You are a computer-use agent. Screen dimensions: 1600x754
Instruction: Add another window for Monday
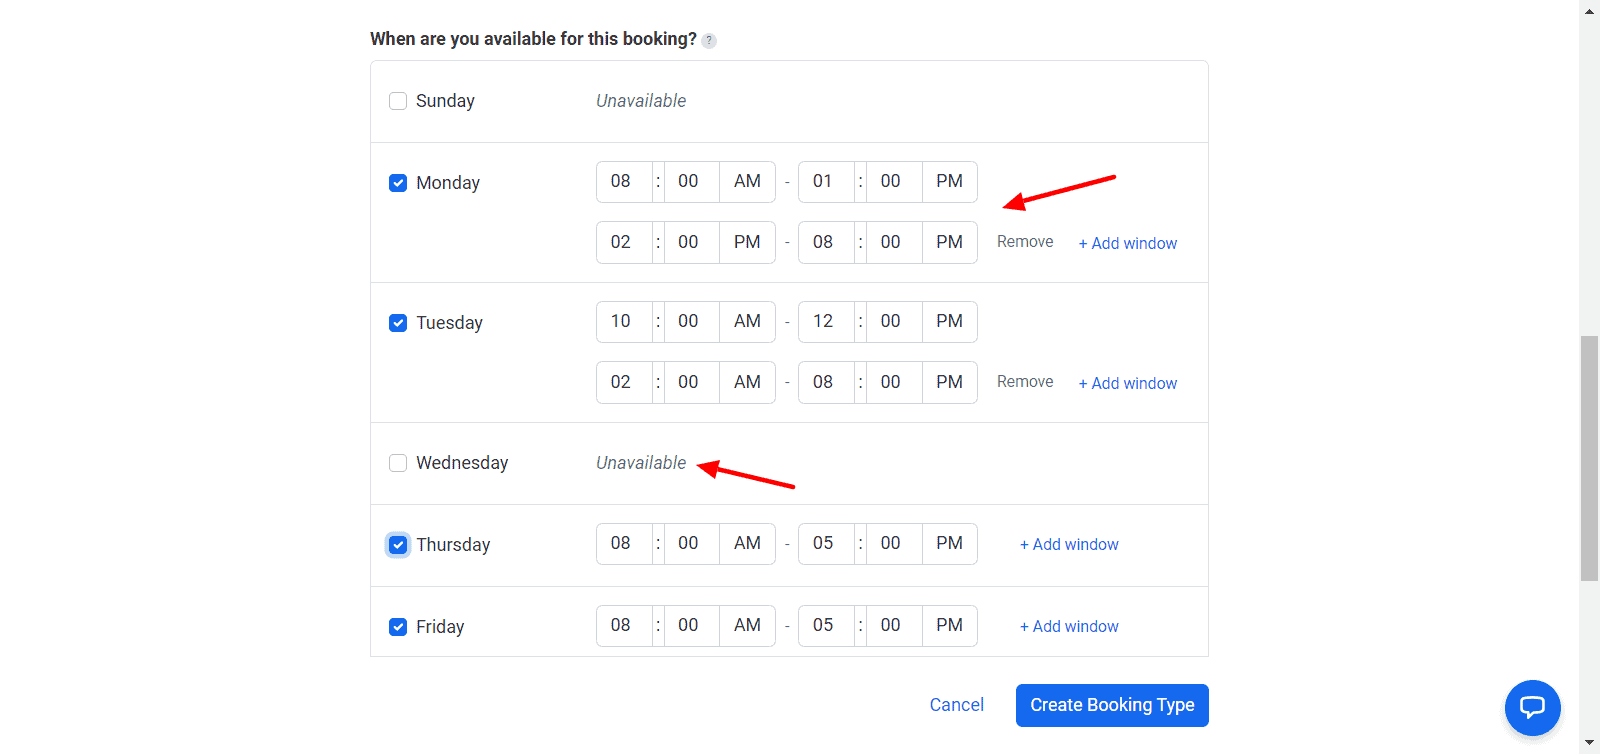(1127, 243)
